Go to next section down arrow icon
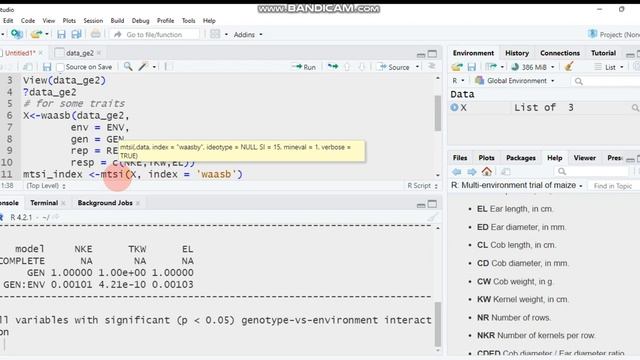The height and width of the screenshot is (360, 640). (x=362, y=67)
